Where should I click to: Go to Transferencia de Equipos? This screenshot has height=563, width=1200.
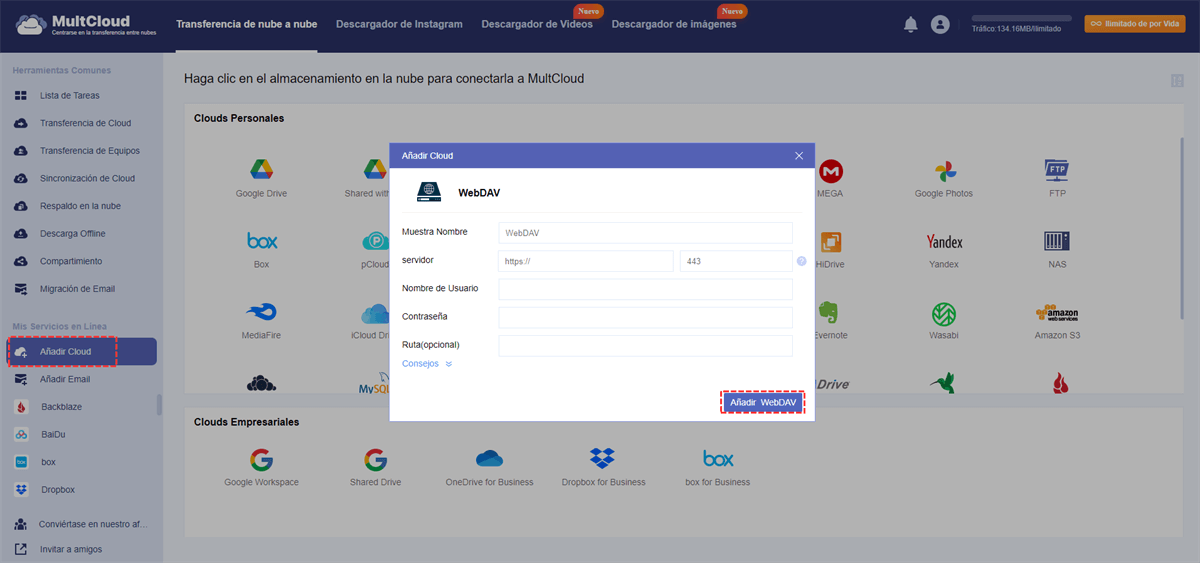coord(80,151)
